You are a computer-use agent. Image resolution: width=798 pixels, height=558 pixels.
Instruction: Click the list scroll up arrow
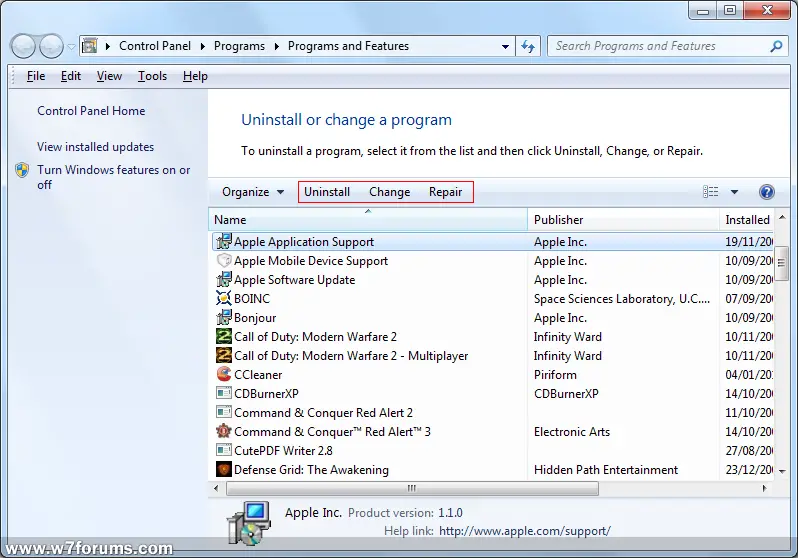tap(781, 218)
